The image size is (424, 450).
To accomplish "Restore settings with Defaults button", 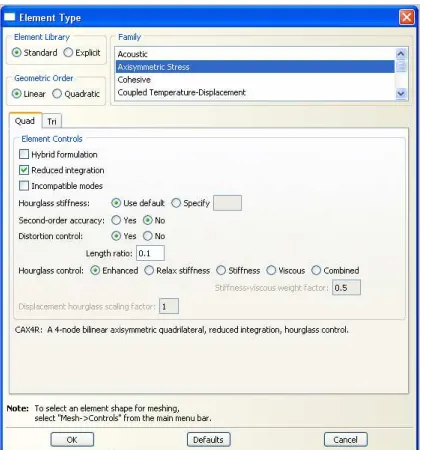I will (209, 440).
